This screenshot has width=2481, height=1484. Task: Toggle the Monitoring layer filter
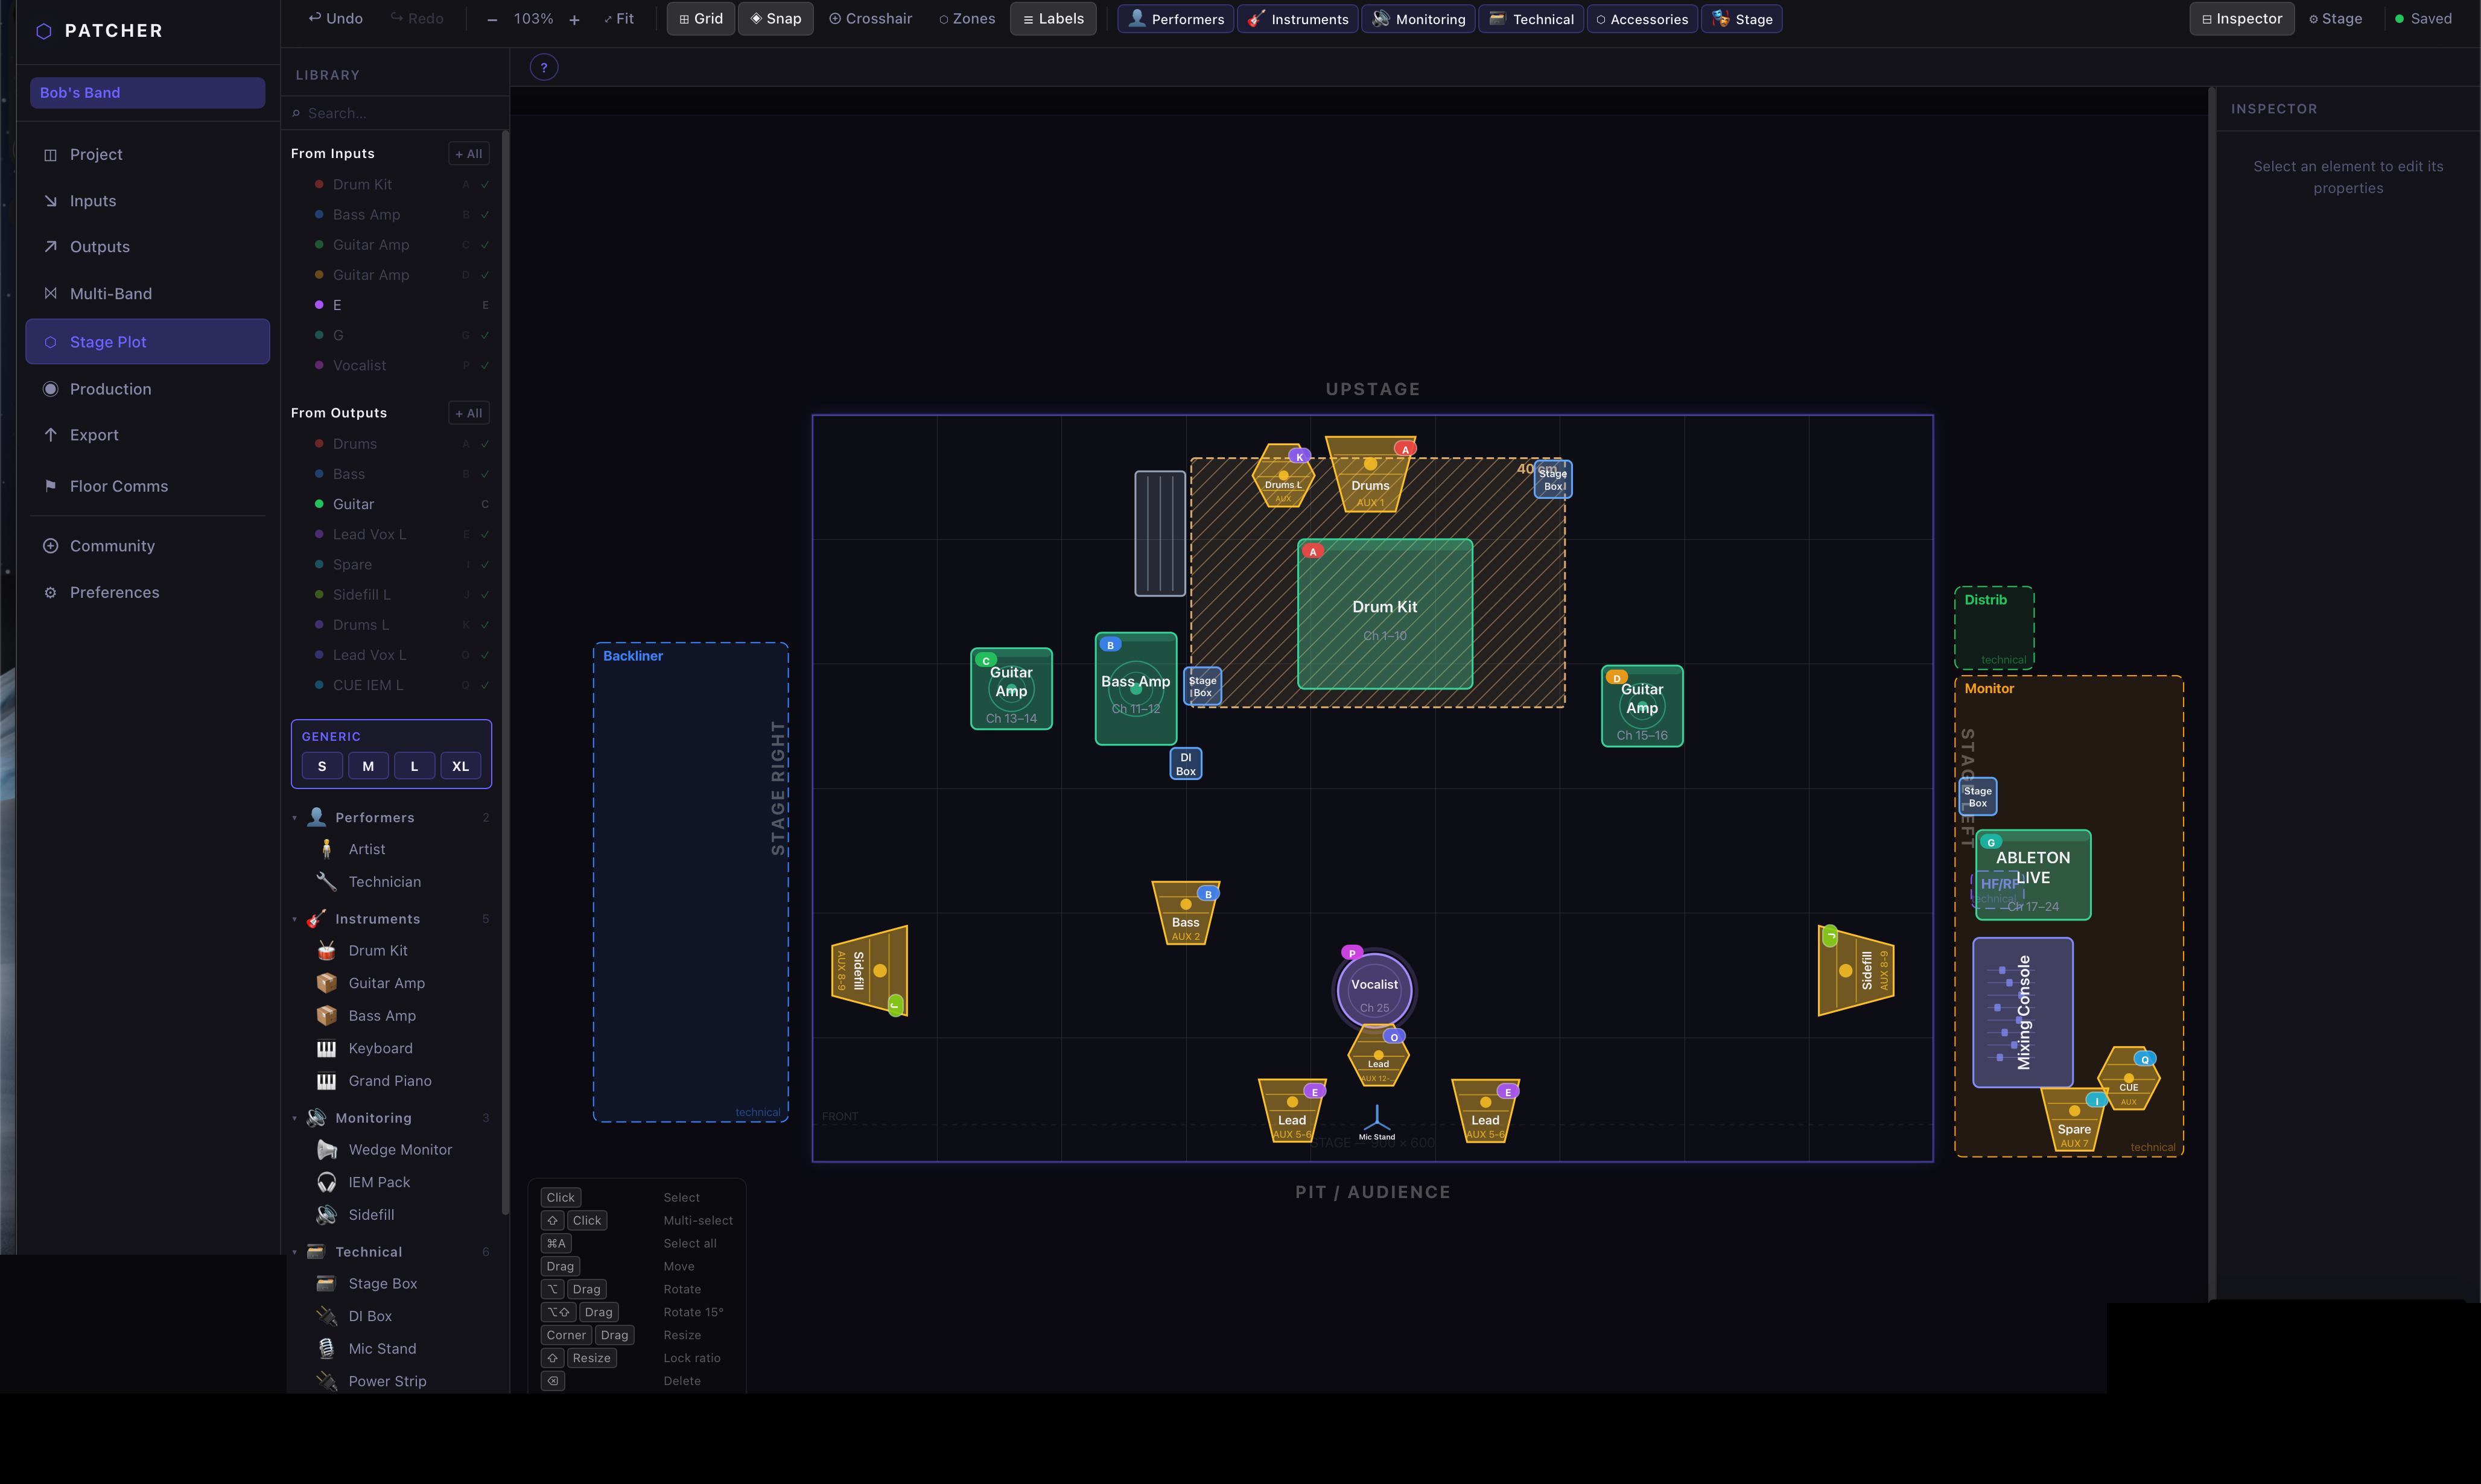[x=1418, y=19]
